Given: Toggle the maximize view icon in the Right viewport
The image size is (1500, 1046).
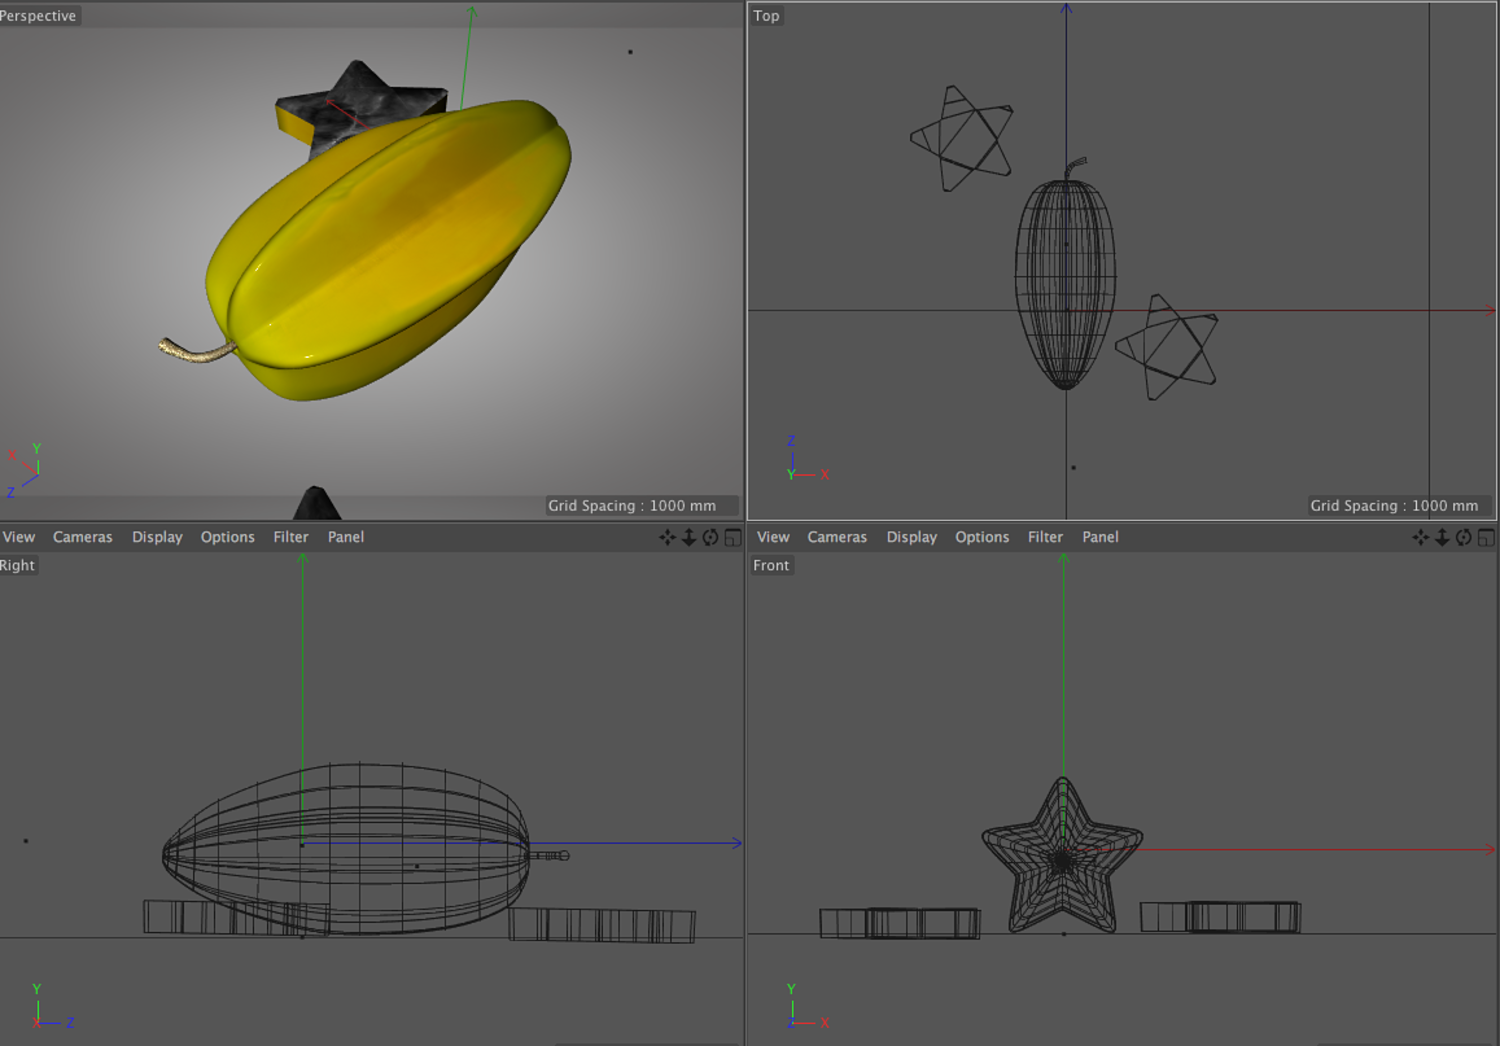Looking at the screenshot, I should [733, 537].
